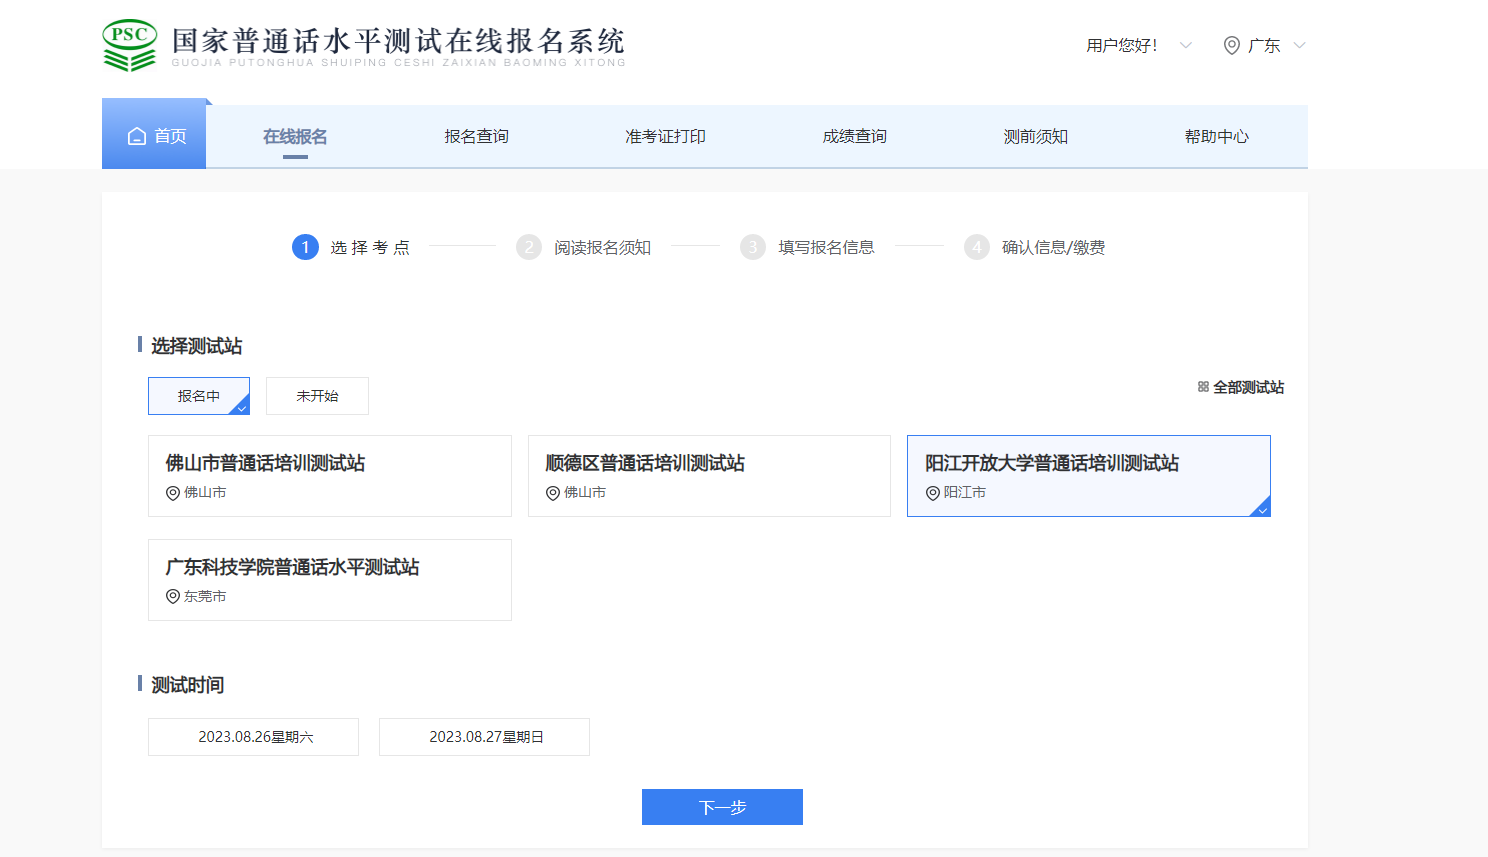
Task: Switch to 成绩查询 tab
Action: 854,136
